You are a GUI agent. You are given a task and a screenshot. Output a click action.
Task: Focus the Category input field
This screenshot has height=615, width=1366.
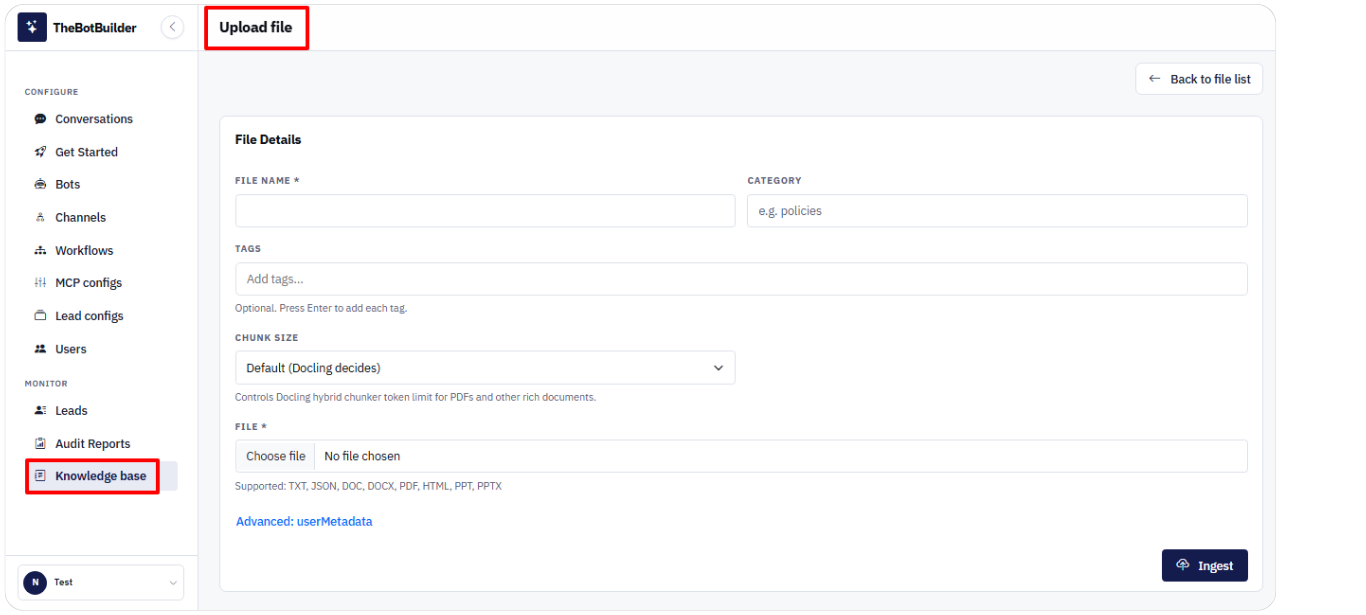click(997, 211)
